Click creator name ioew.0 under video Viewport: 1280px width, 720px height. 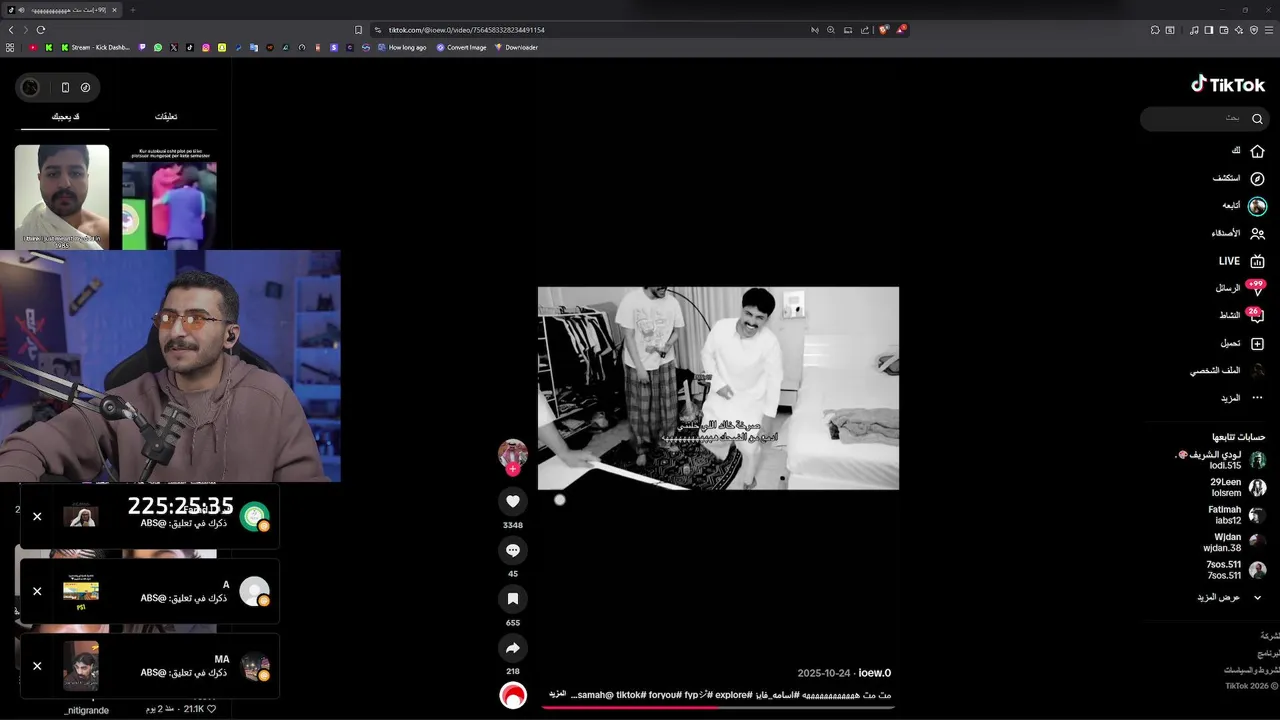pyautogui.click(x=875, y=673)
